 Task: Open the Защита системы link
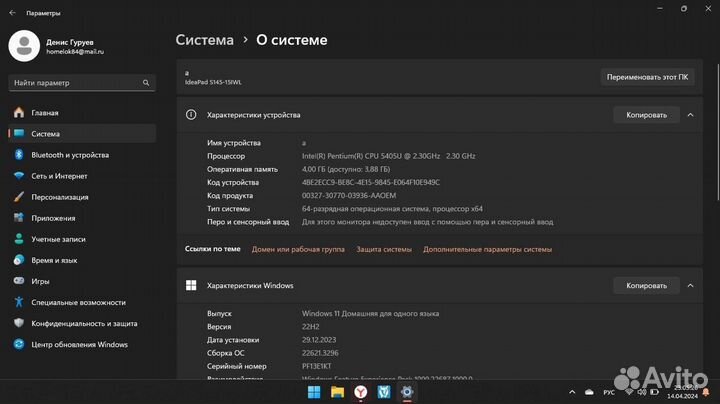[x=384, y=249]
